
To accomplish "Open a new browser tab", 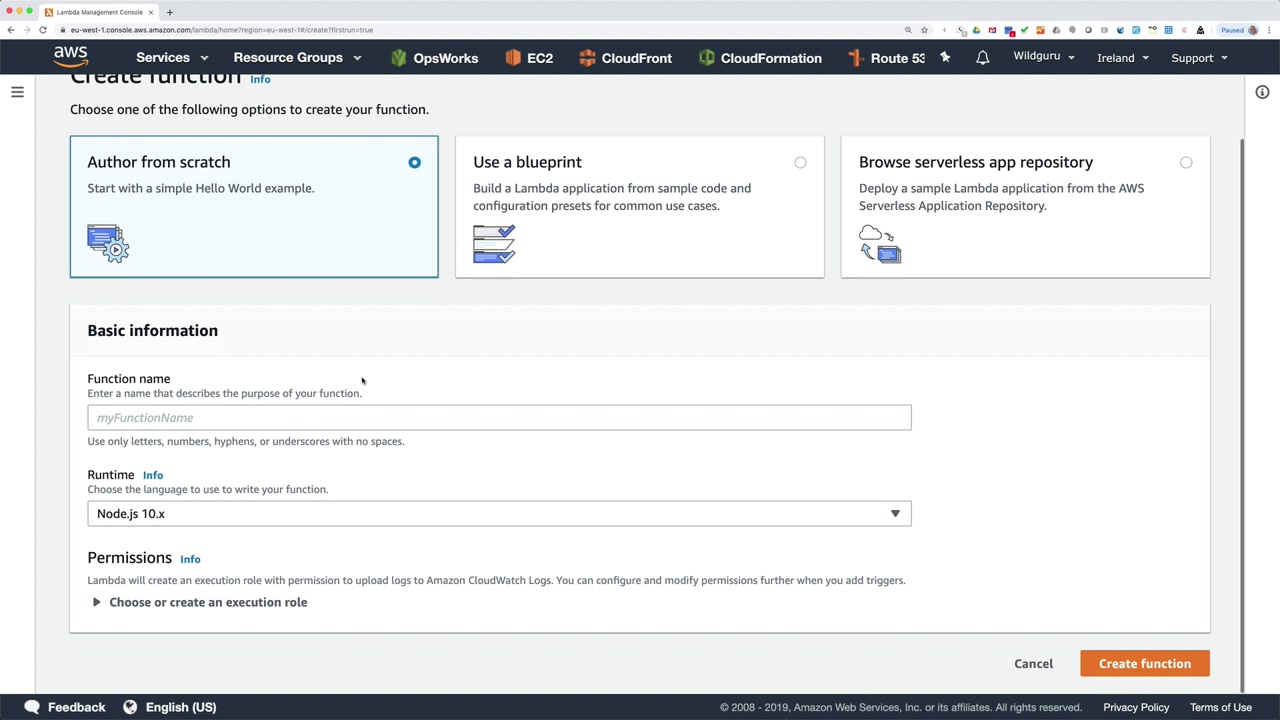I will [170, 12].
